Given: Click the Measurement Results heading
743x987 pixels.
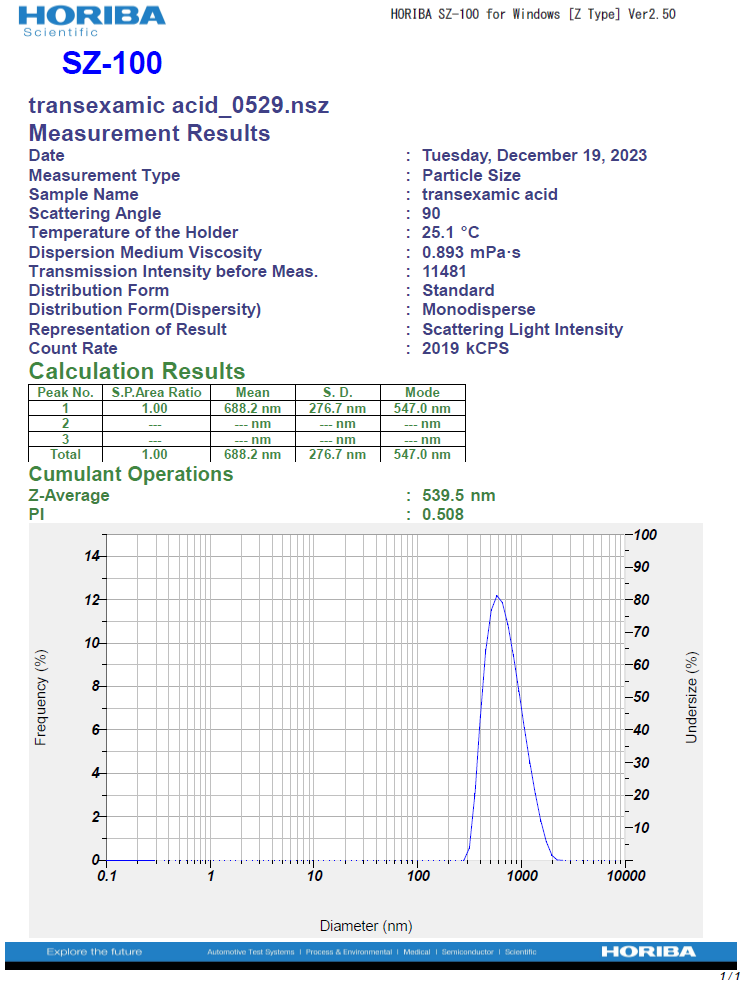Looking at the screenshot, I should pyautogui.click(x=149, y=133).
